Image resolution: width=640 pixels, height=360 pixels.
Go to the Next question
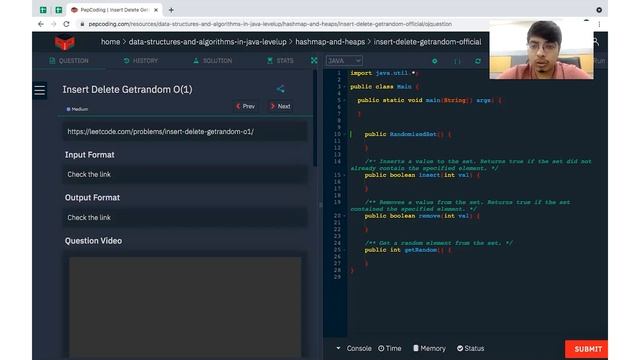[x=280, y=106]
